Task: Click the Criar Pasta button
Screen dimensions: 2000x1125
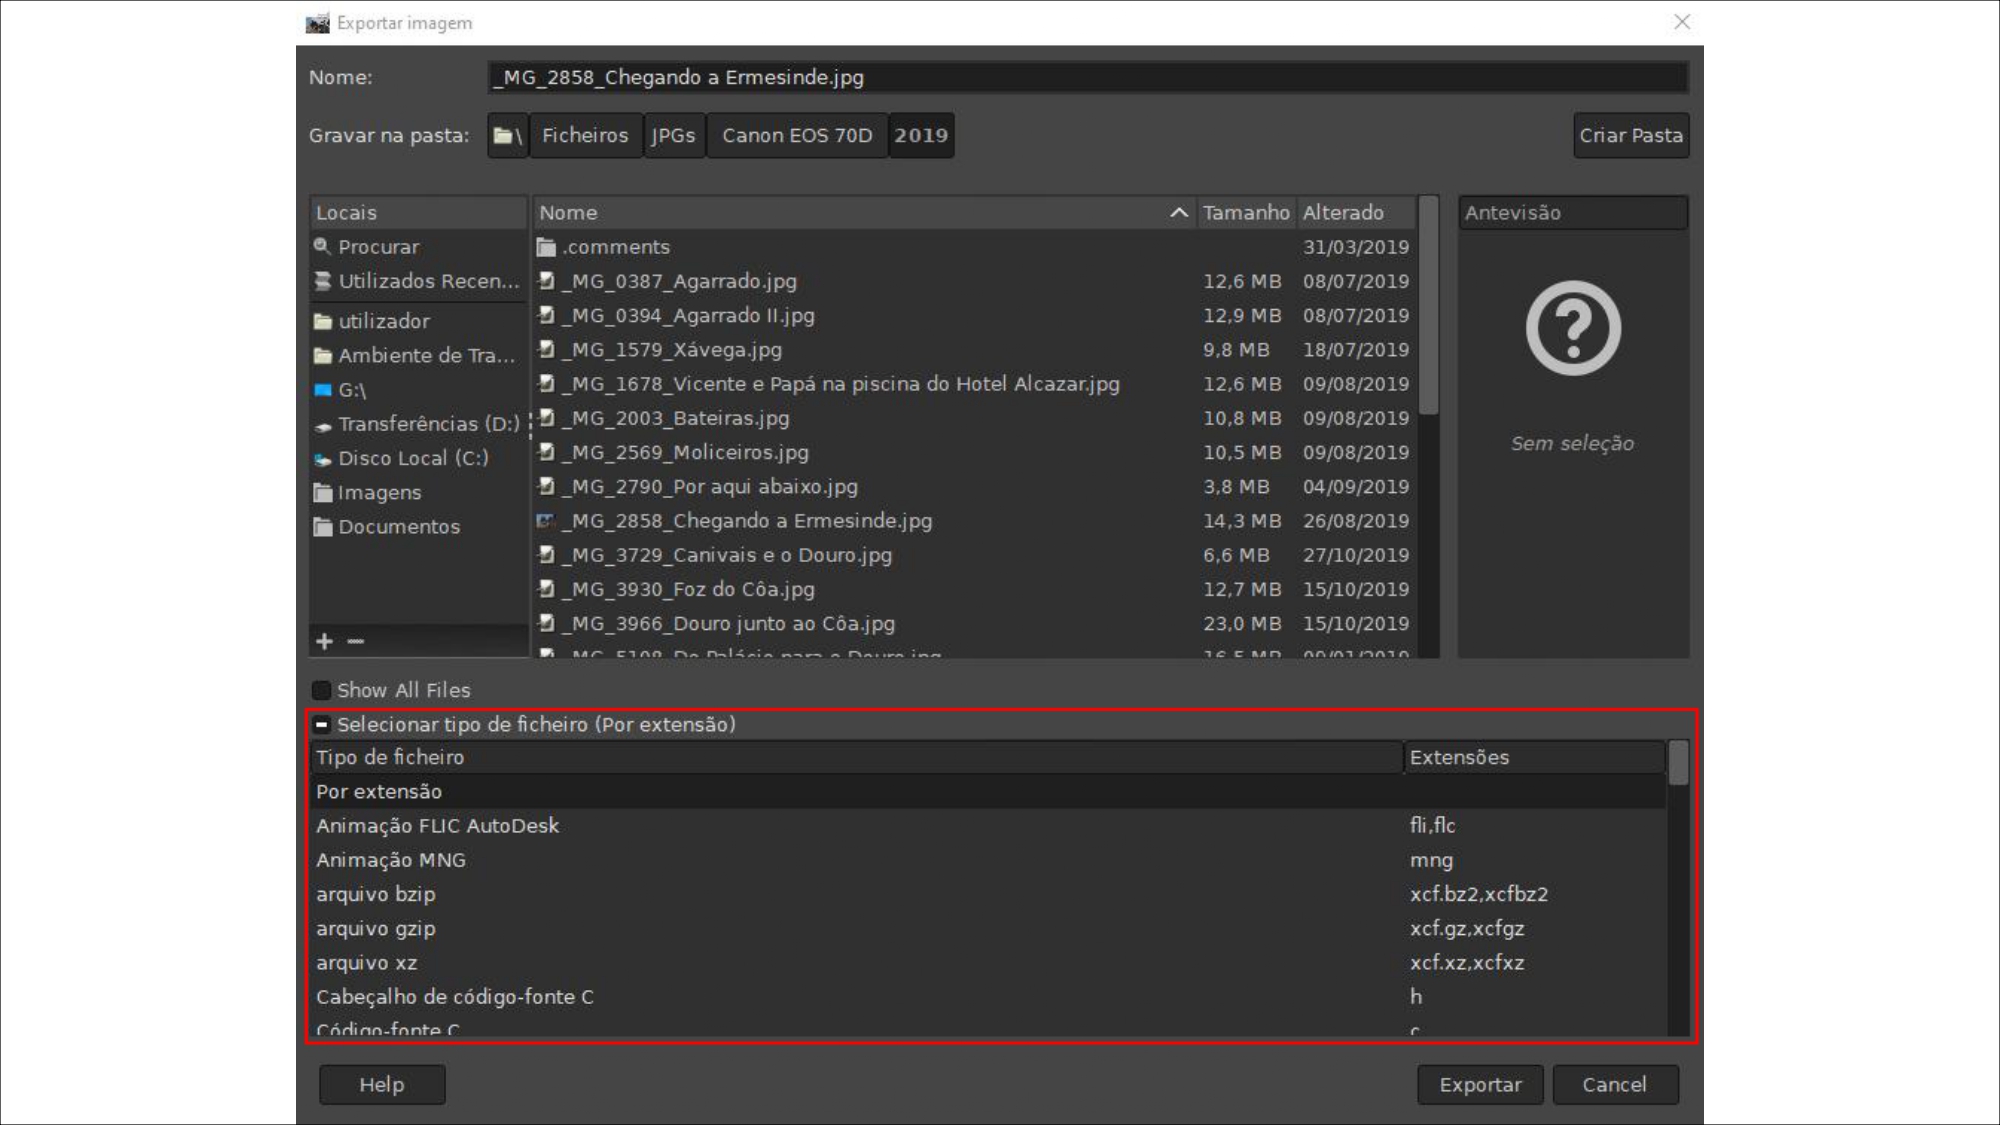Action: click(x=1630, y=136)
